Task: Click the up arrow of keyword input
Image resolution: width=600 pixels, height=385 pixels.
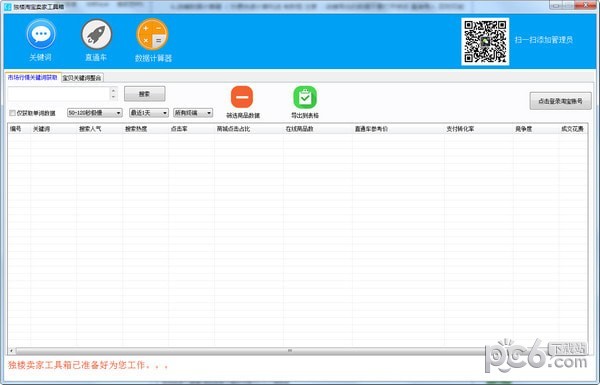Action: (x=113, y=91)
